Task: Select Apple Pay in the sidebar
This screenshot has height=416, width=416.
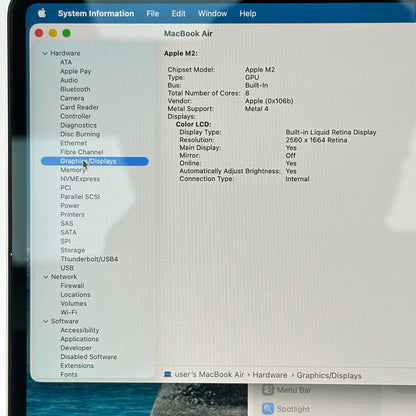Action: 76,71
